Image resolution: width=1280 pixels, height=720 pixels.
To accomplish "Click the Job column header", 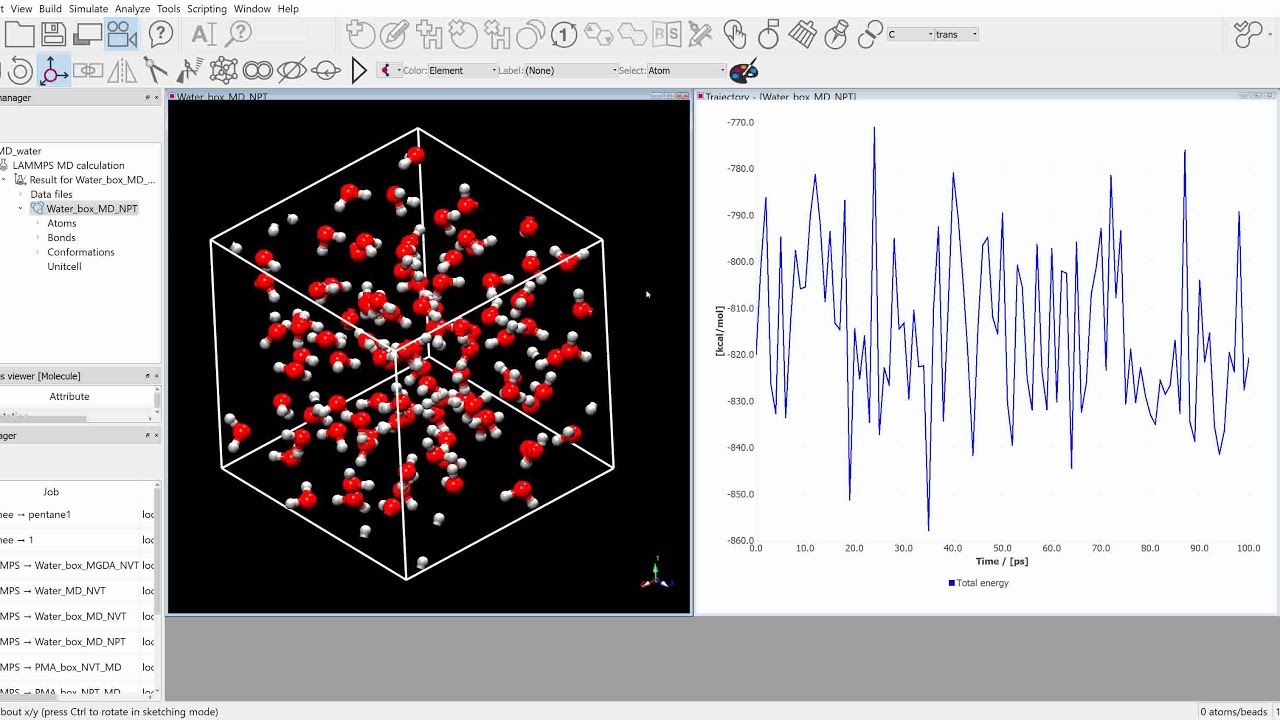I will 51,492.
